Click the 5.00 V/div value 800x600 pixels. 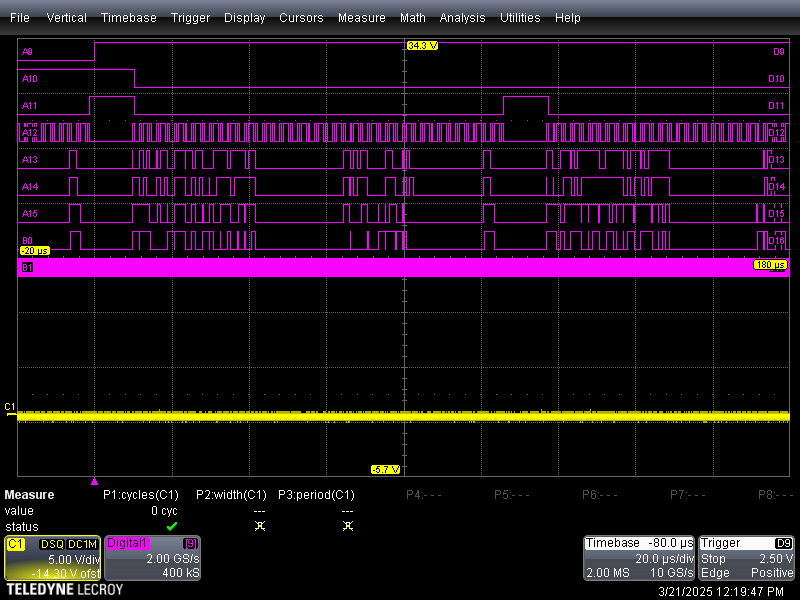coord(74,559)
